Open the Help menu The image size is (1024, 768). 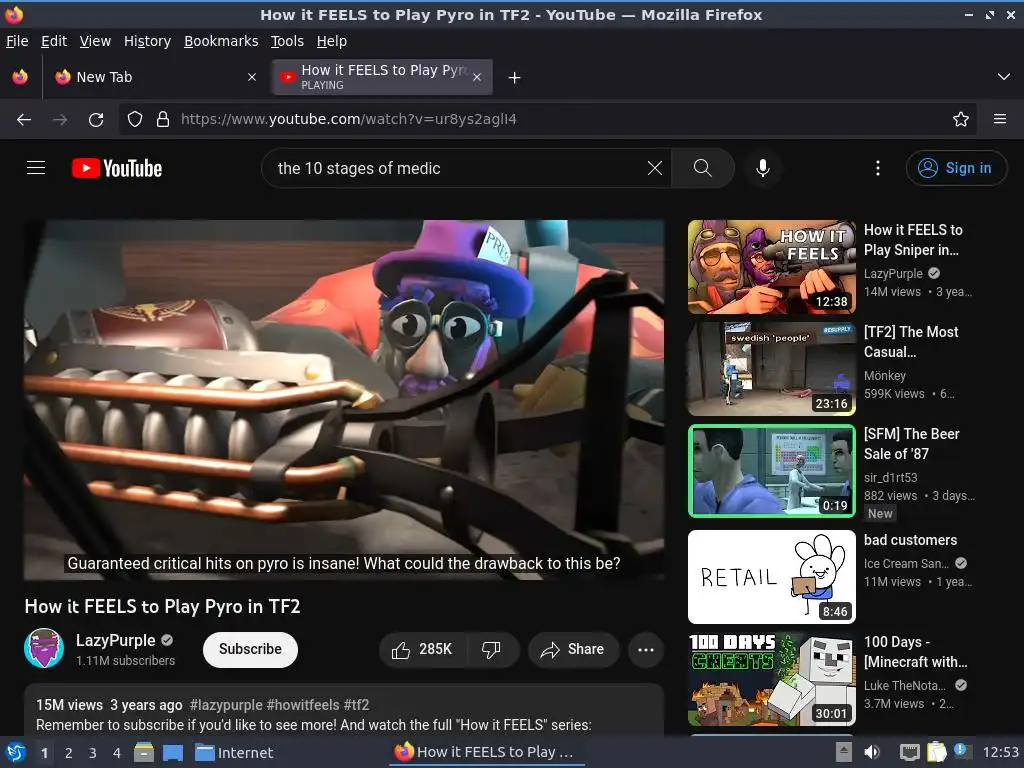tap(332, 41)
